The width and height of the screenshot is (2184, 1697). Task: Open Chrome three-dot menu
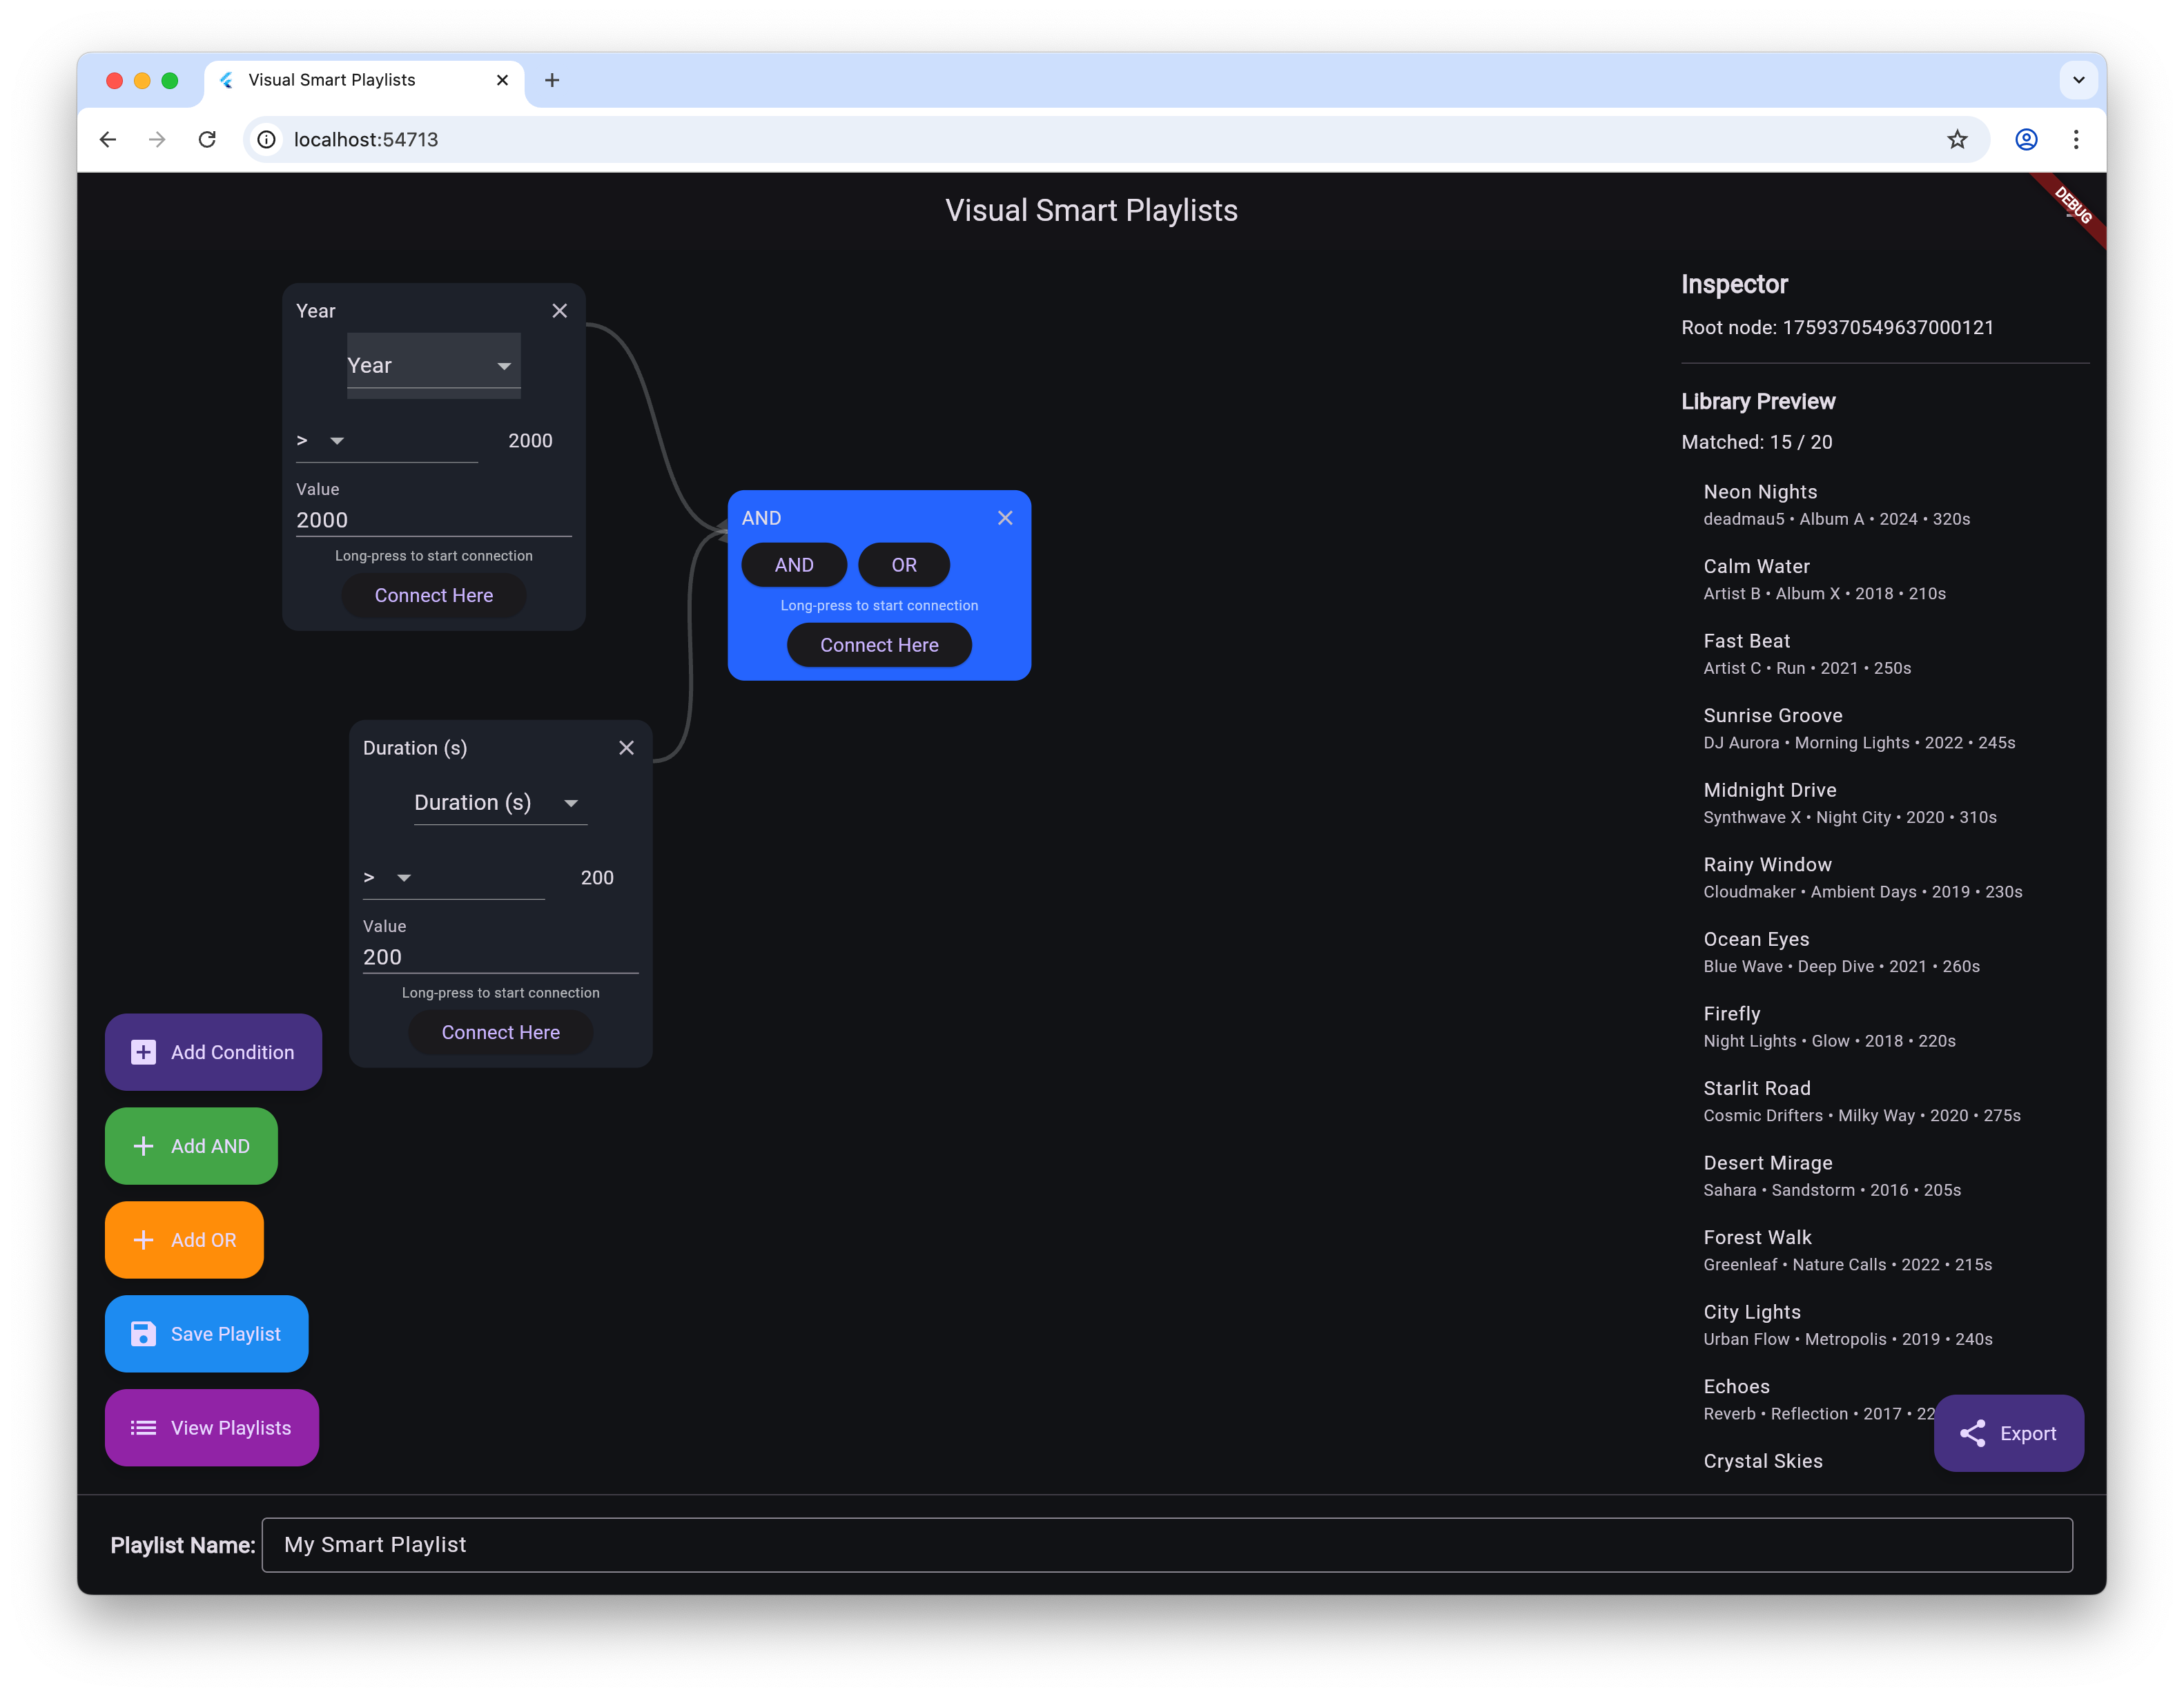2076,140
